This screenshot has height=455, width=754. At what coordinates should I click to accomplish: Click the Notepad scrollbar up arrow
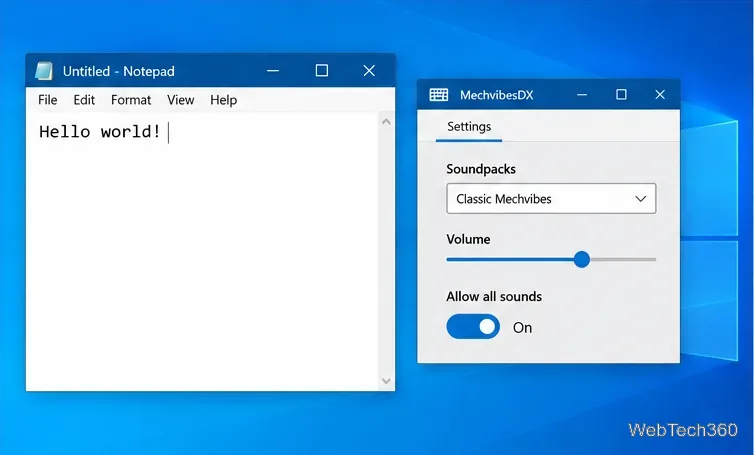coord(386,122)
